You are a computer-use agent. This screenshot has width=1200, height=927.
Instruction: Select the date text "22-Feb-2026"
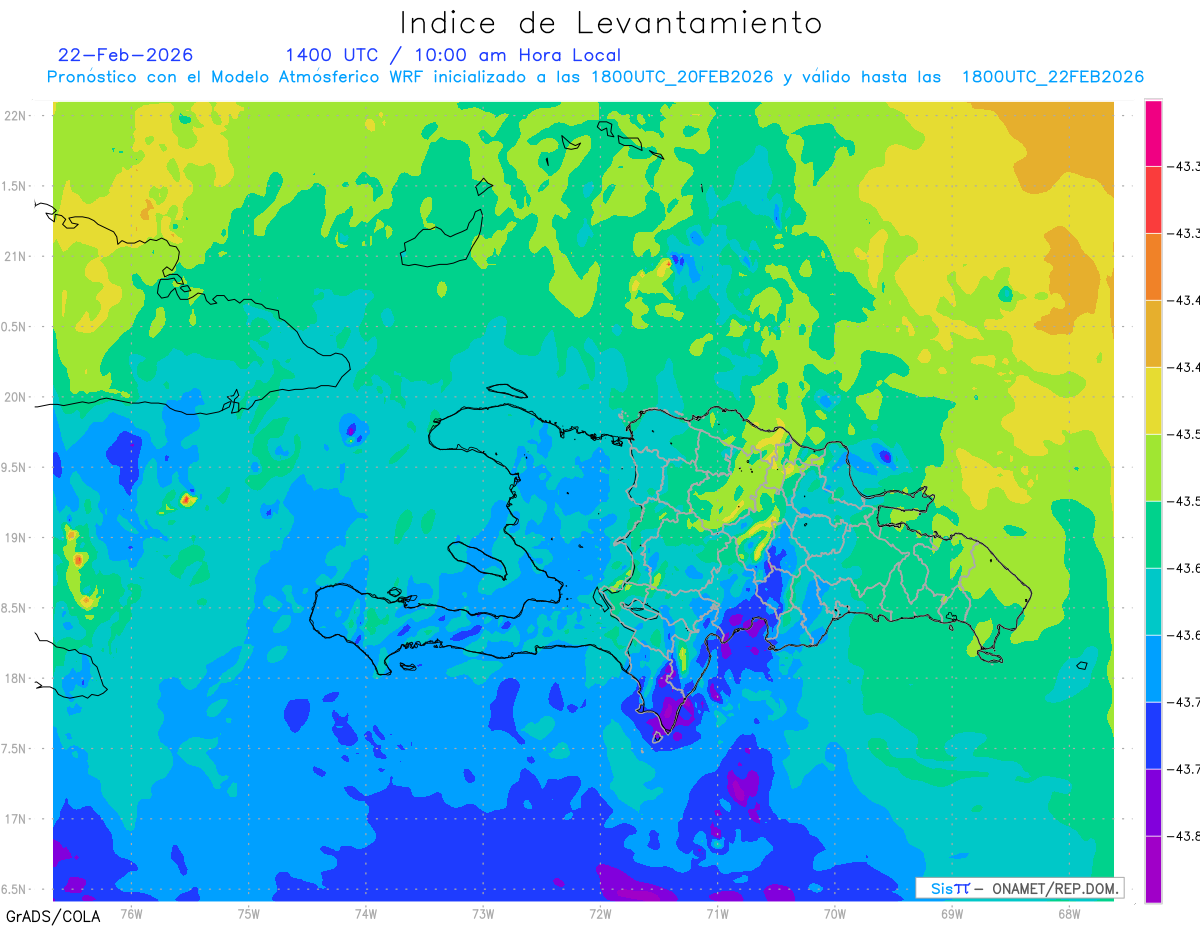(x=126, y=55)
